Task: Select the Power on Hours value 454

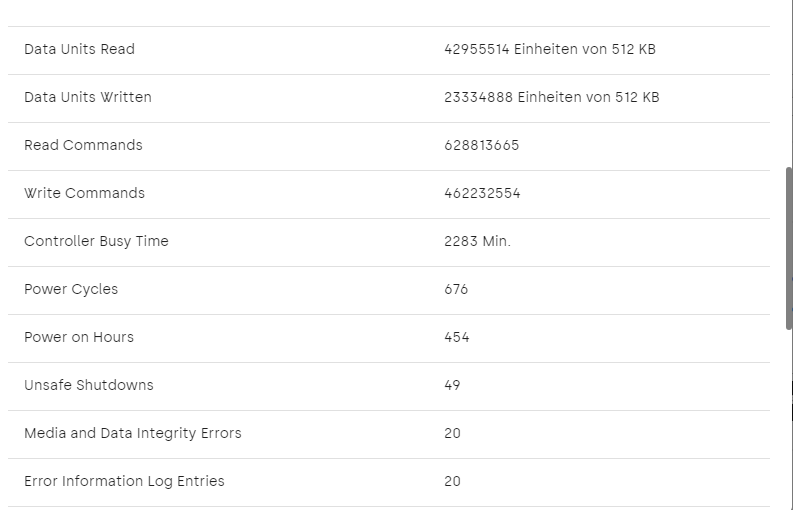Action: pos(457,337)
